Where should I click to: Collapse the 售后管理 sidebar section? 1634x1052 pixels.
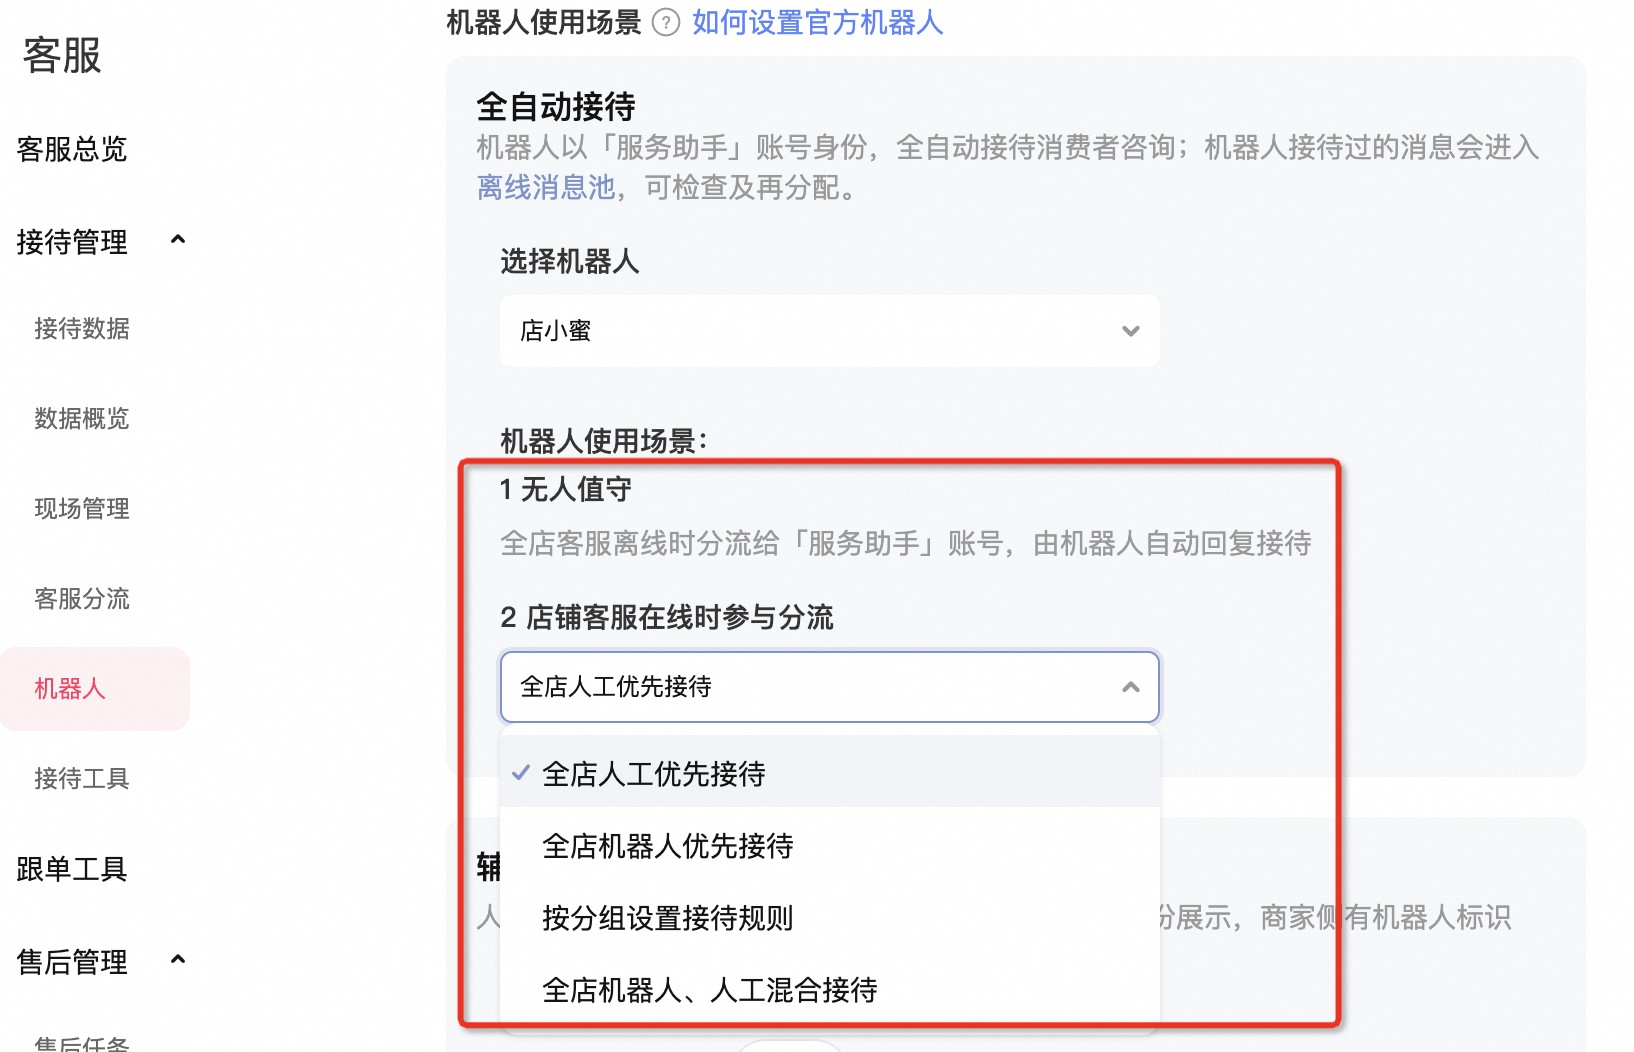(x=179, y=960)
